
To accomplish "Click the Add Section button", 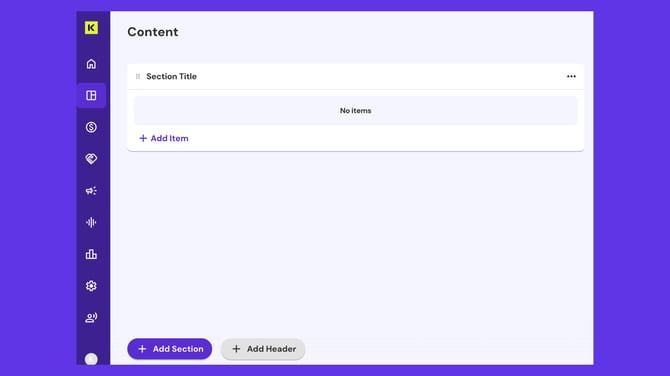I will point(170,349).
